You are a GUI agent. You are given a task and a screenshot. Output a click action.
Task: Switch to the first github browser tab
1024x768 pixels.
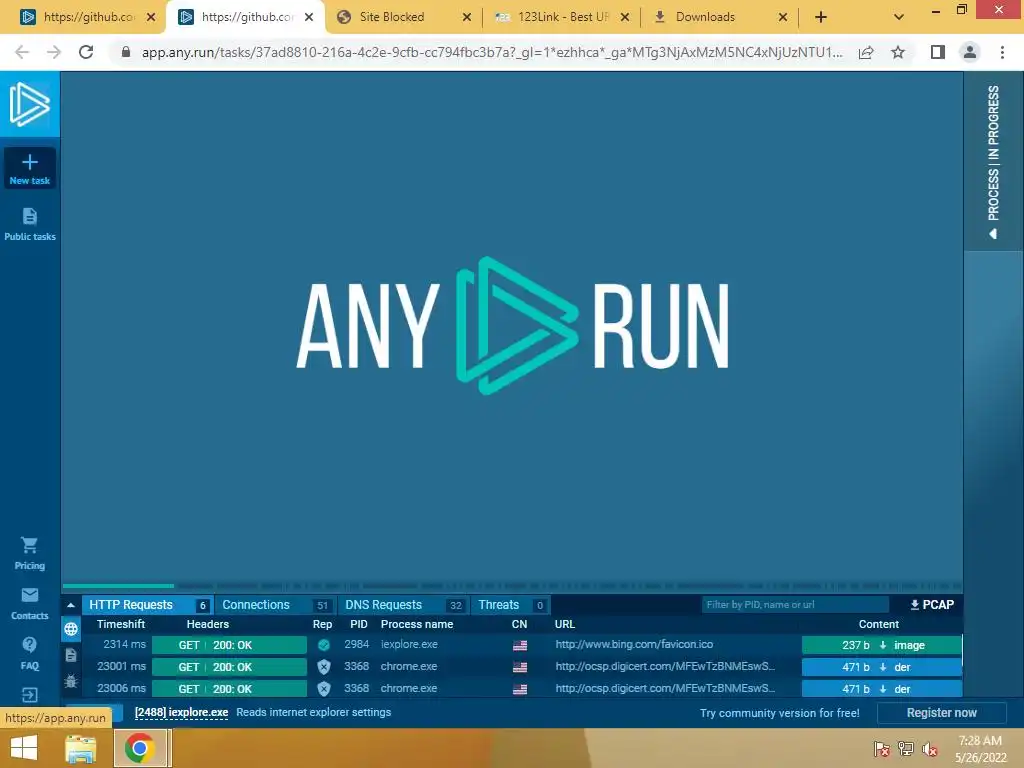[89, 17]
